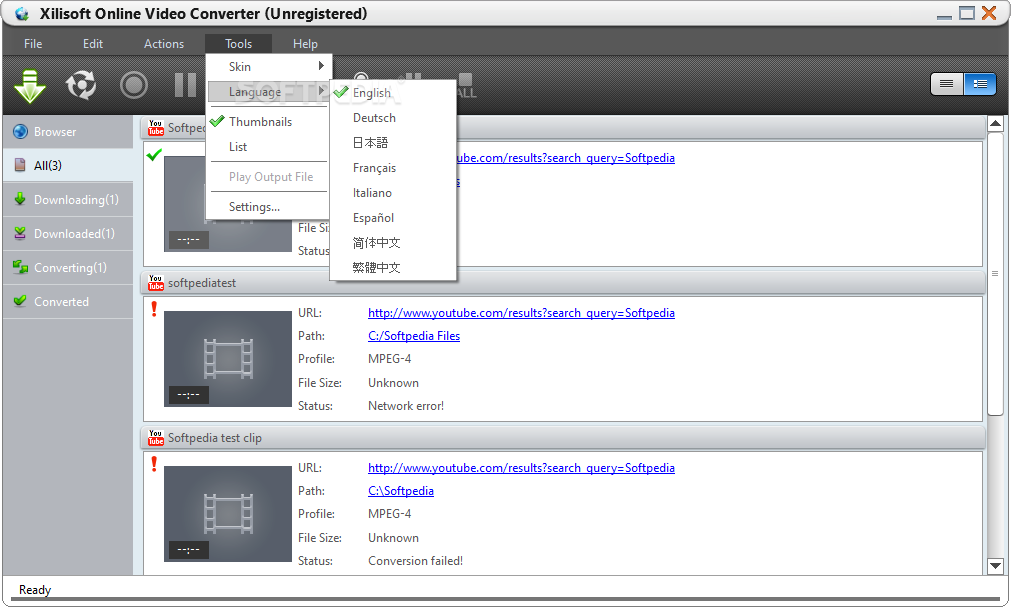
Task: Select the Downloaded(1) sidebar category
Action: tap(68, 234)
